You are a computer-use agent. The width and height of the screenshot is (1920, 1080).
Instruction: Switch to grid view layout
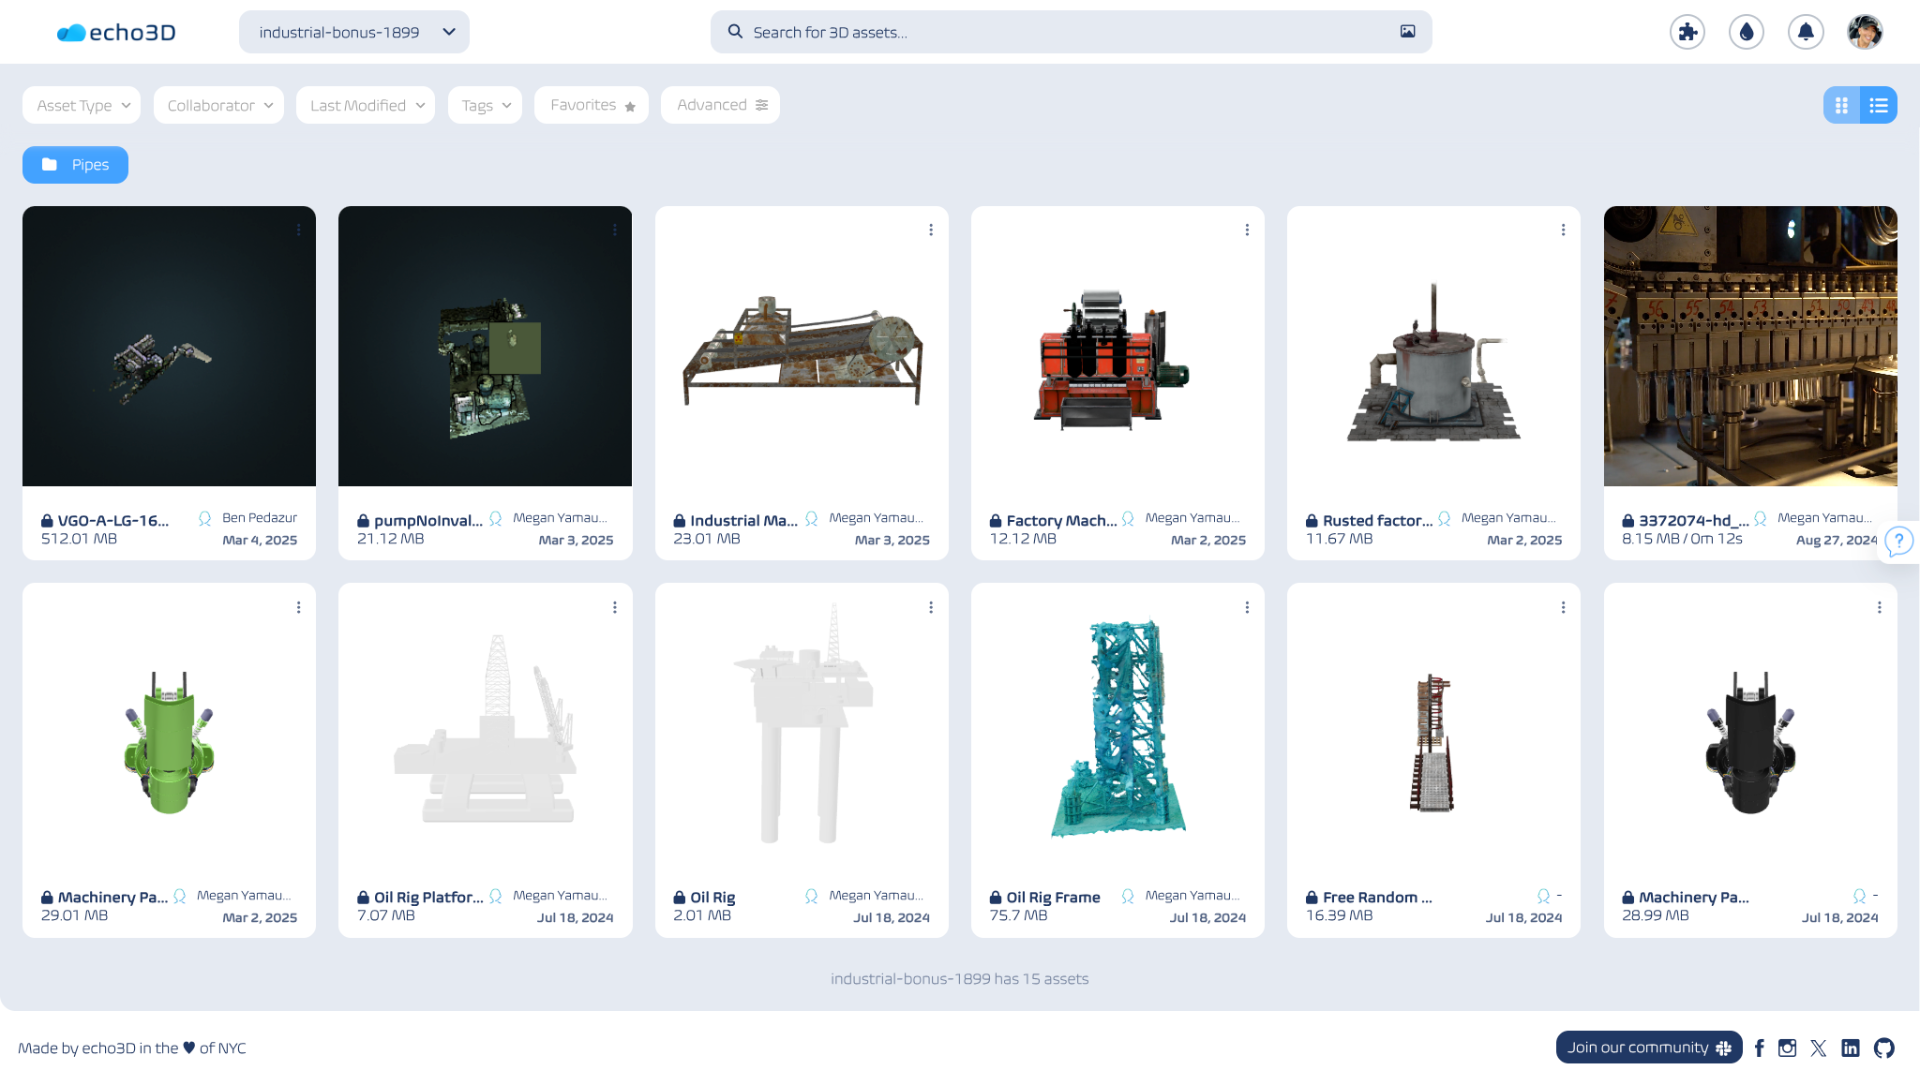tap(1841, 104)
